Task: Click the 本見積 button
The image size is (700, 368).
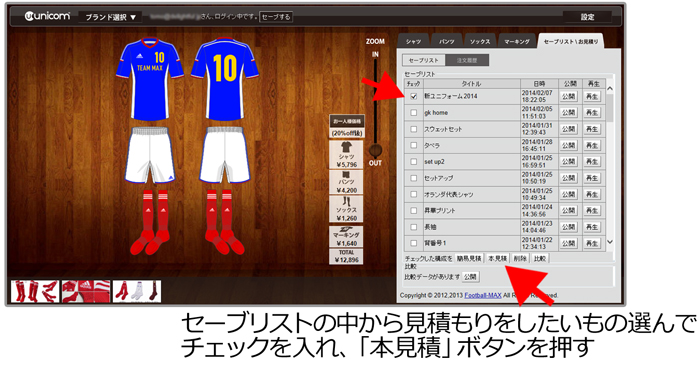Action: pyautogui.click(x=497, y=259)
